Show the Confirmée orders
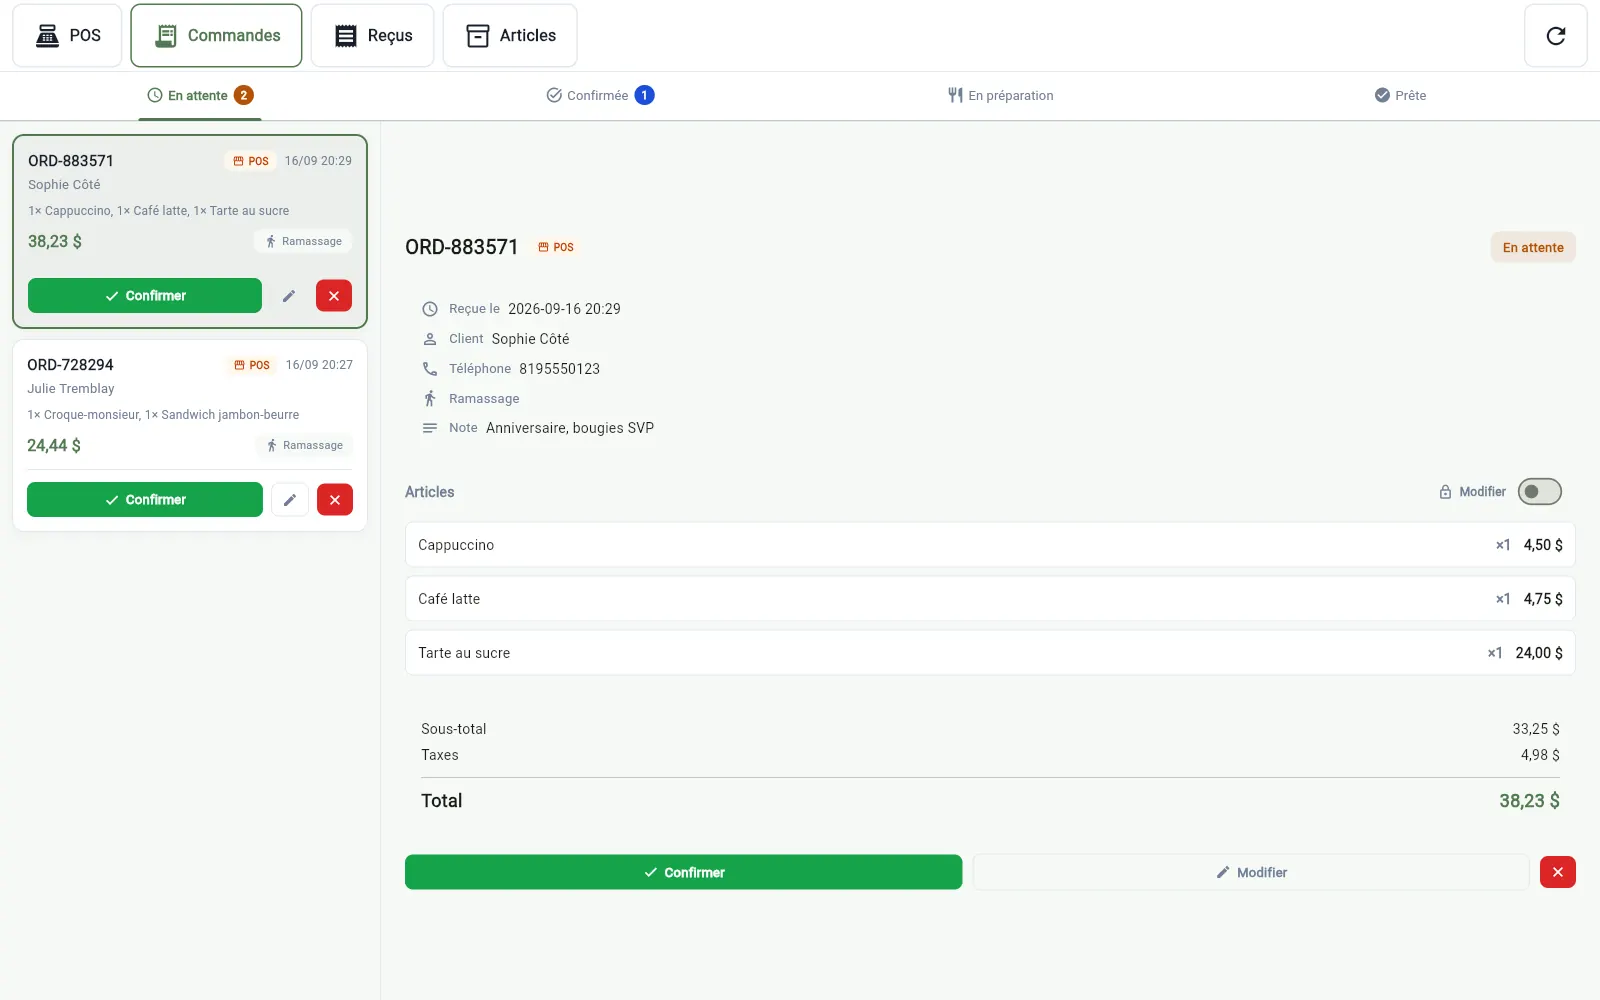Screen dimensions: 1600x1000 (600, 96)
